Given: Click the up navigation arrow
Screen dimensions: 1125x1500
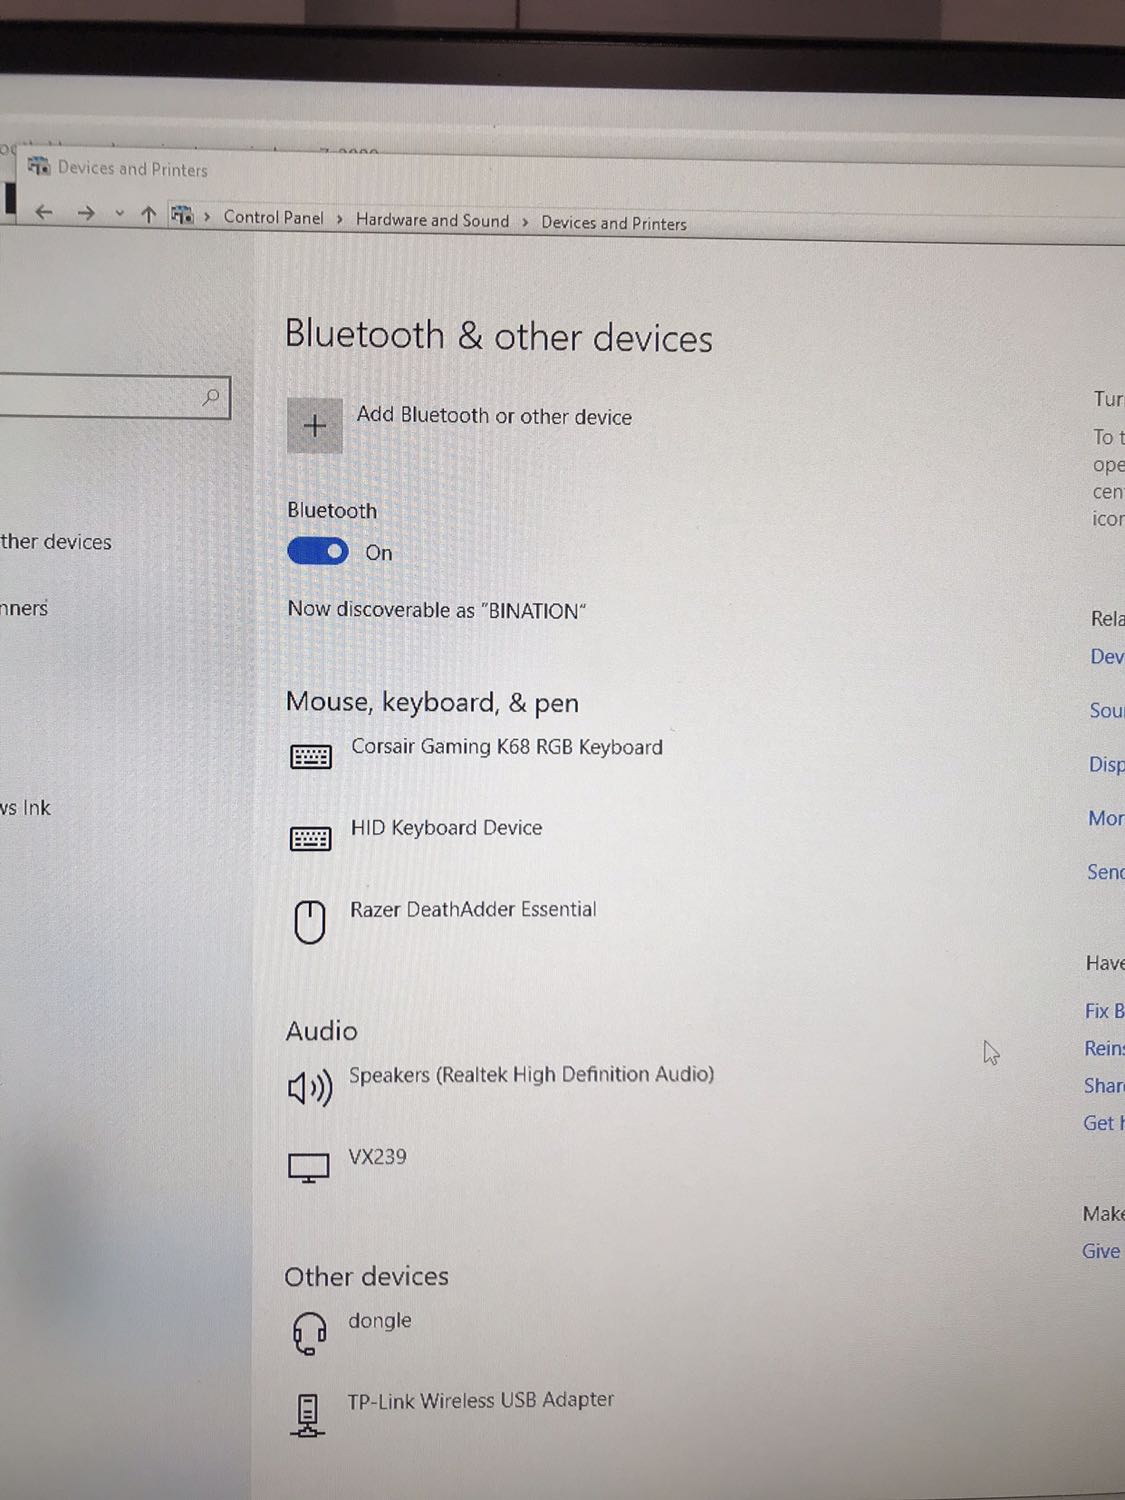Looking at the screenshot, I should (x=148, y=213).
